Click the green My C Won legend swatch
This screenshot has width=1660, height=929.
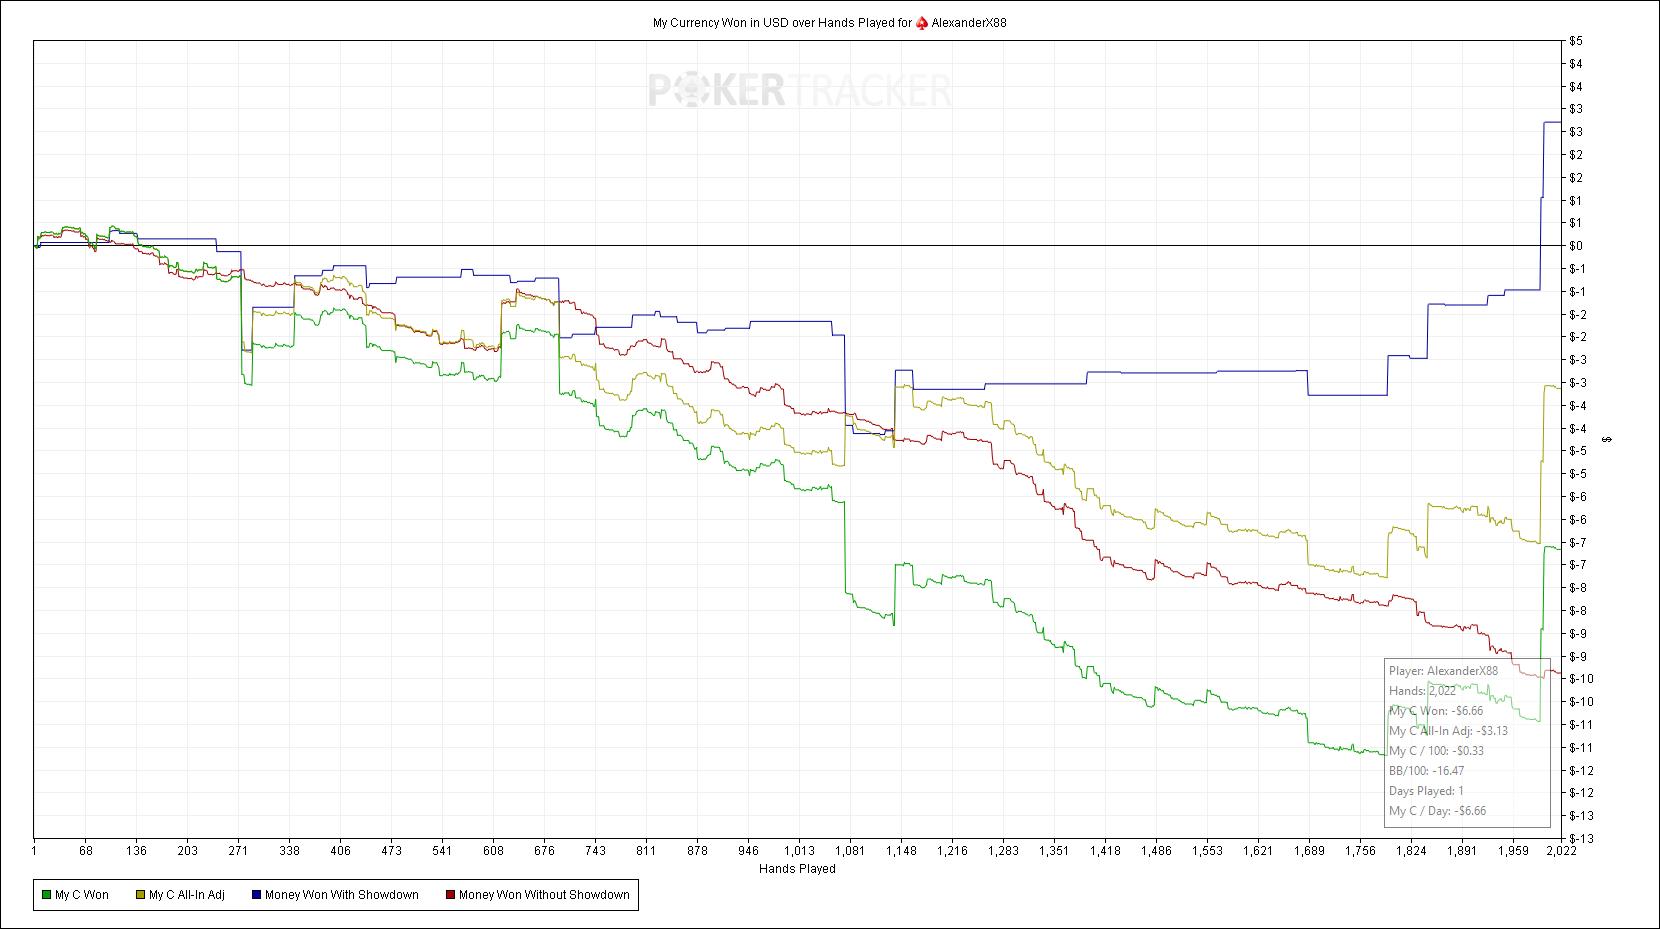(46, 895)
